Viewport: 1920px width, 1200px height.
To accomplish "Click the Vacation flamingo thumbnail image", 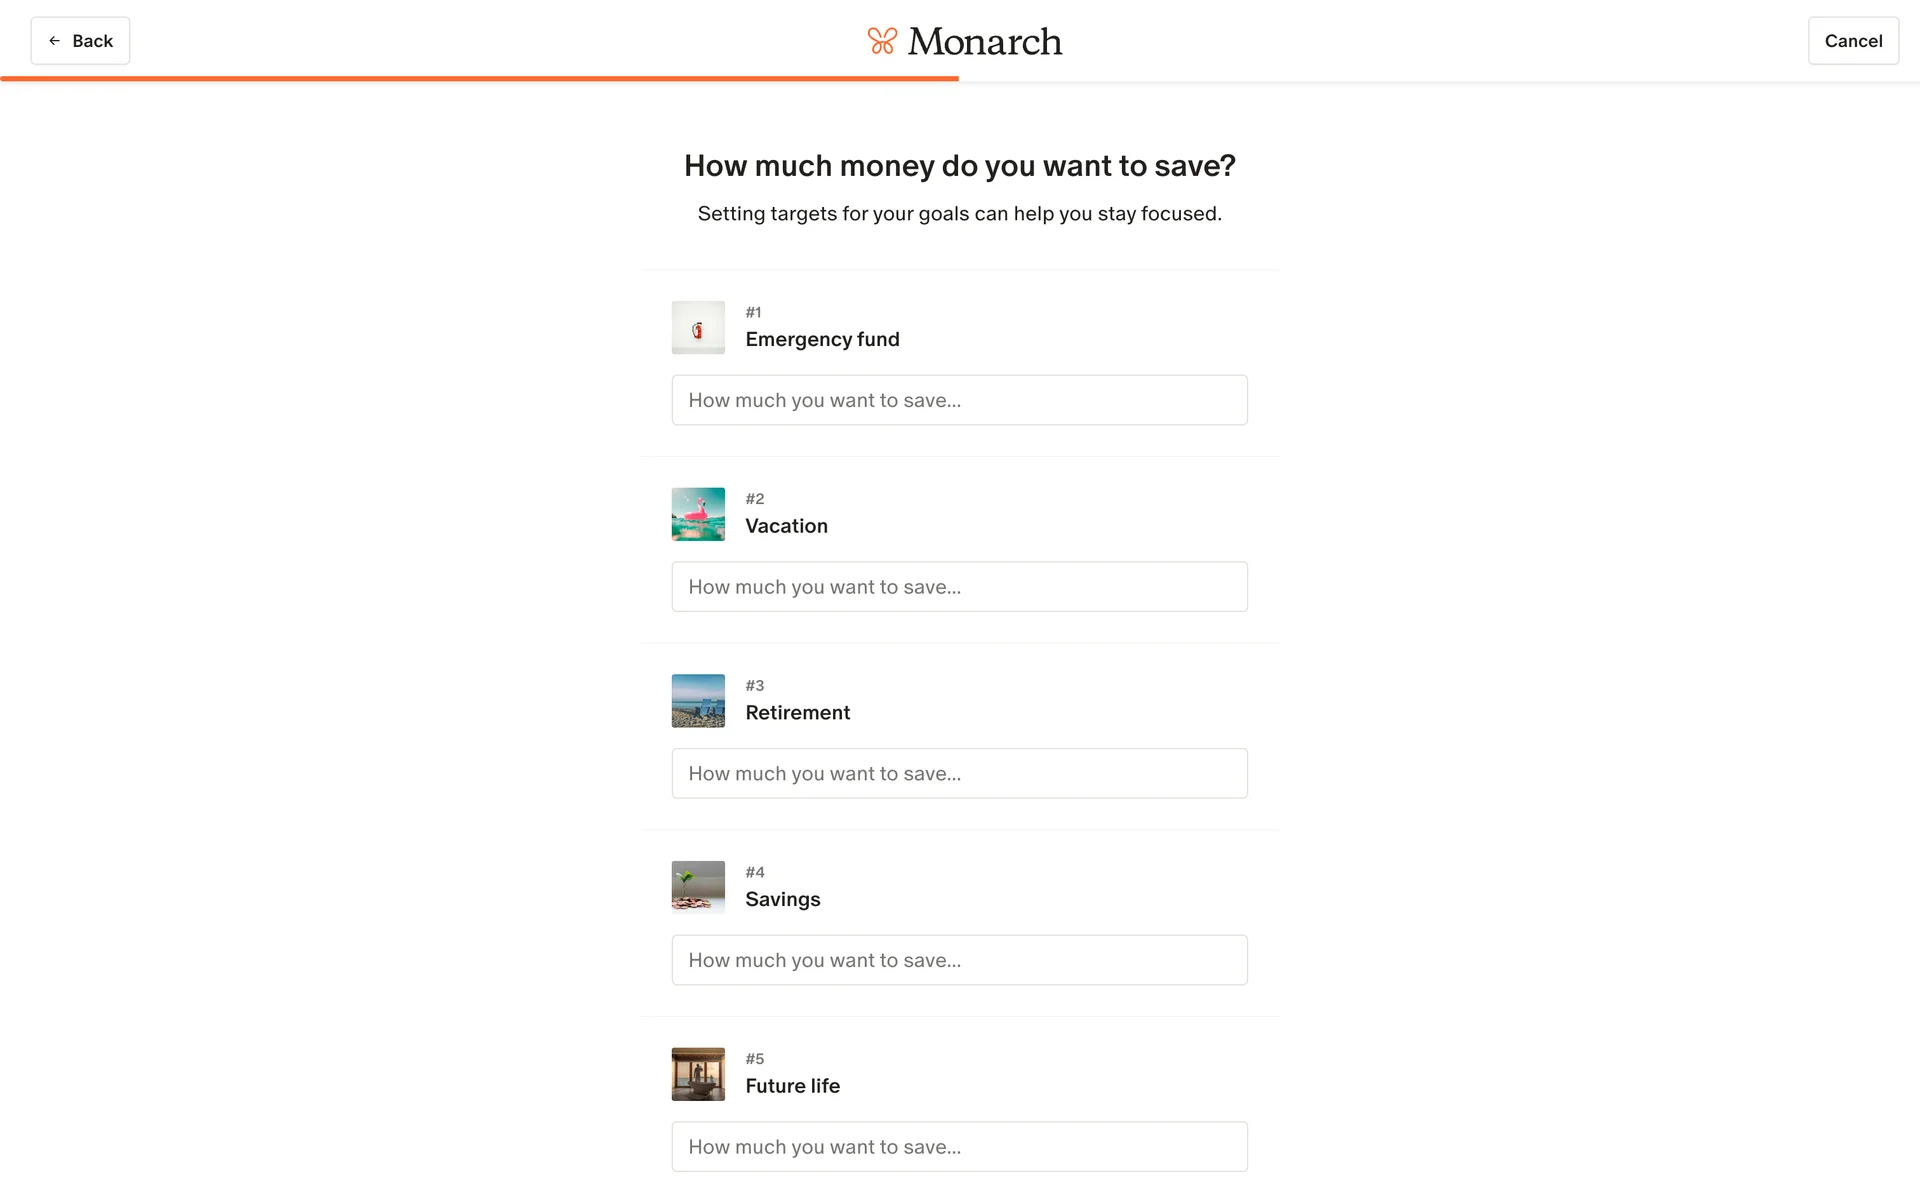I will pos(698,514).
